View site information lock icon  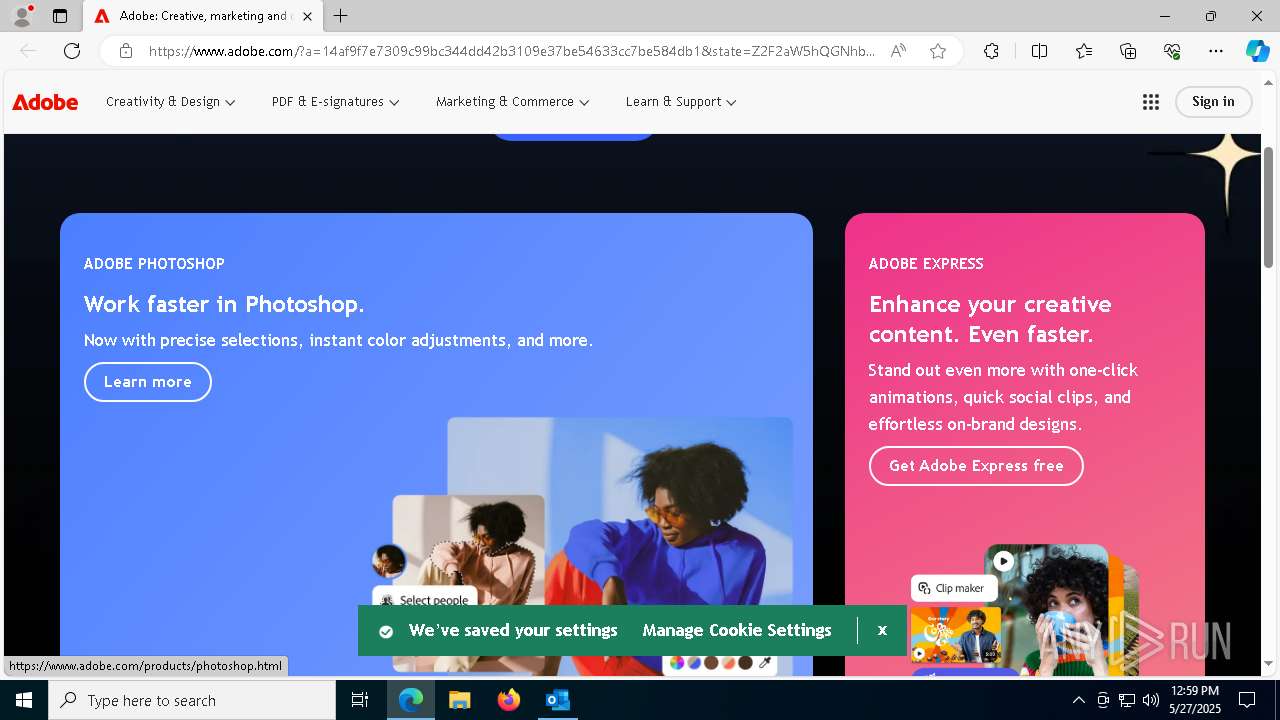(126, 51)
